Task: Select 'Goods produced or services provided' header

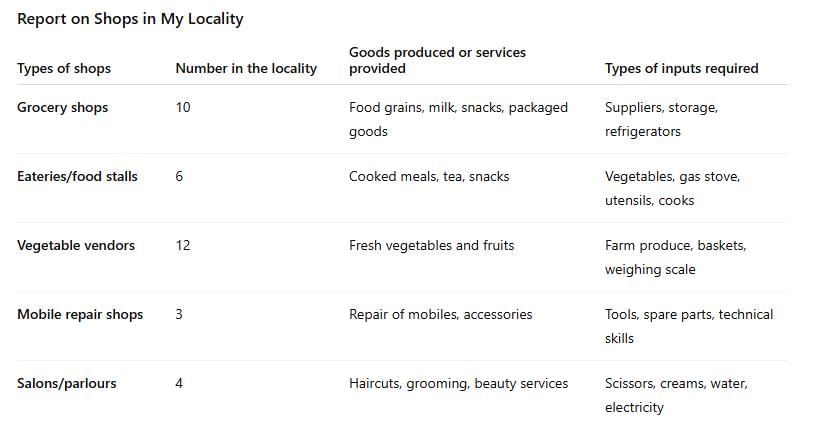Action: pyautogui.click(x=437, y=60)
